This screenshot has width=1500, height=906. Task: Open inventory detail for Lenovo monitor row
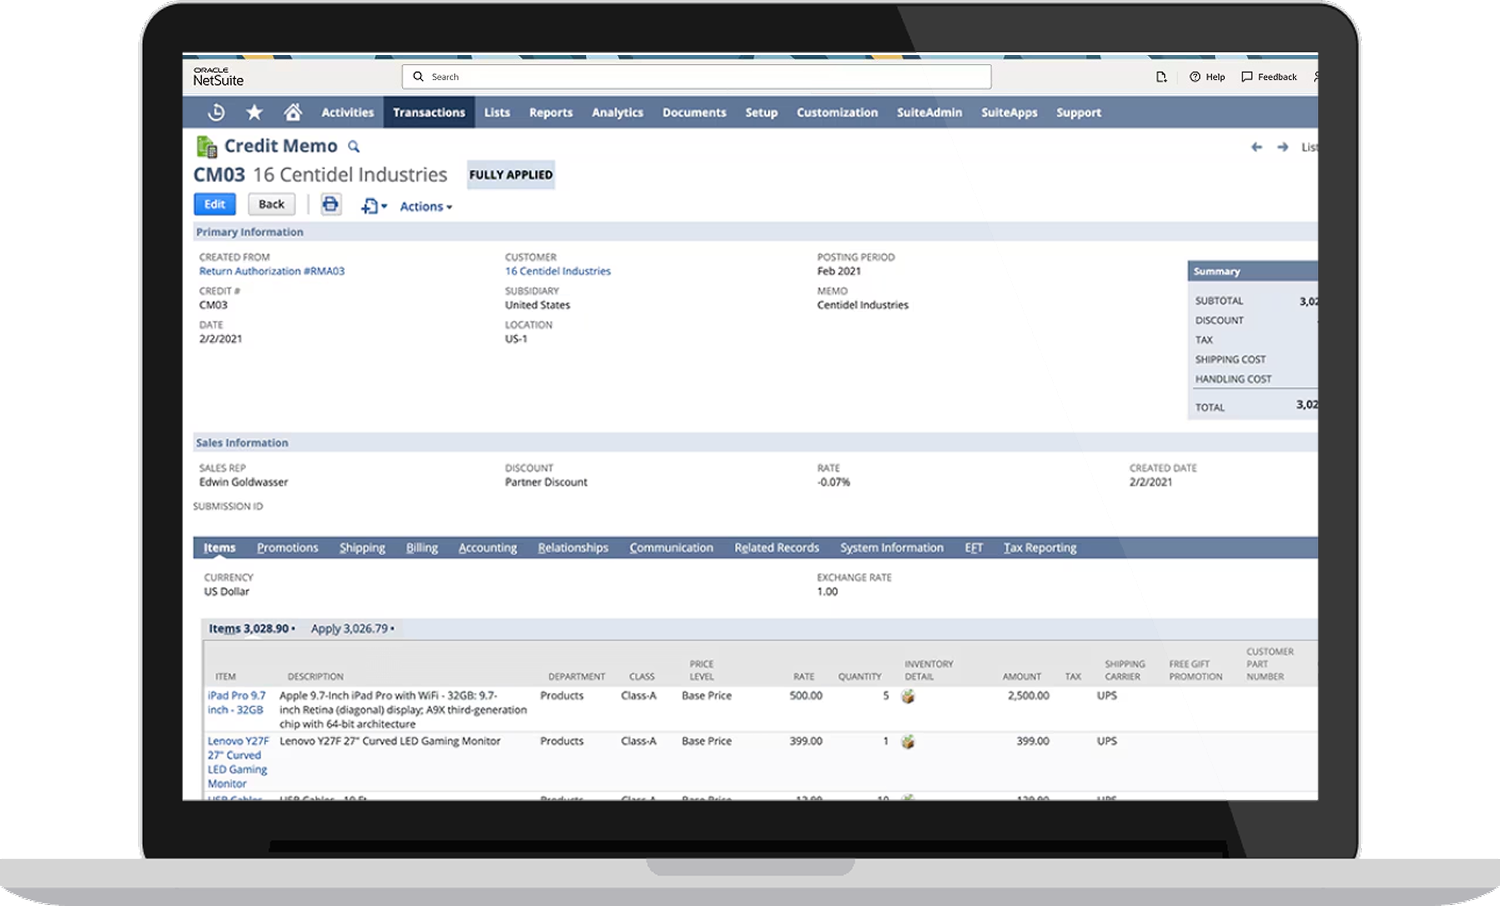click(x=908, y=742)
